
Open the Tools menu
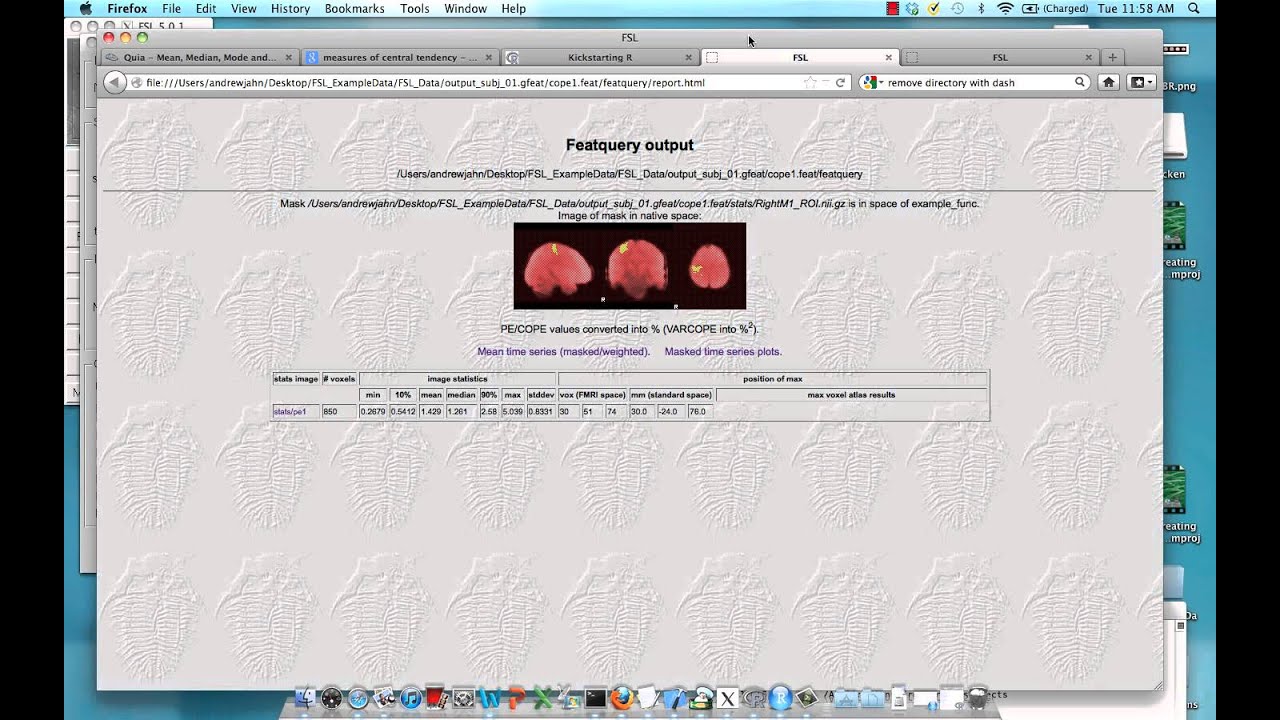tap(414, 9)
